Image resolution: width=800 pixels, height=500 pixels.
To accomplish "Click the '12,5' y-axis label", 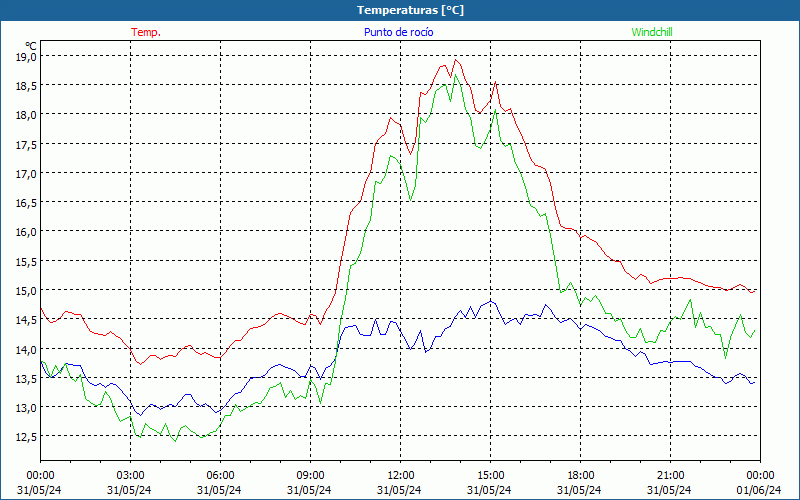I will [x=26, y=437].
